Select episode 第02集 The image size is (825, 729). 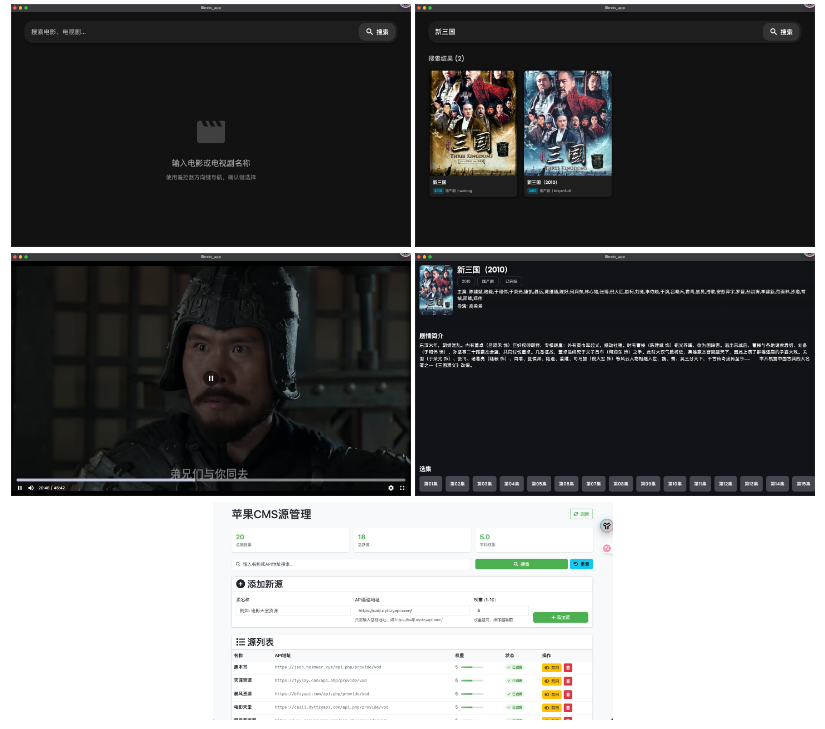tap(457, 484)
